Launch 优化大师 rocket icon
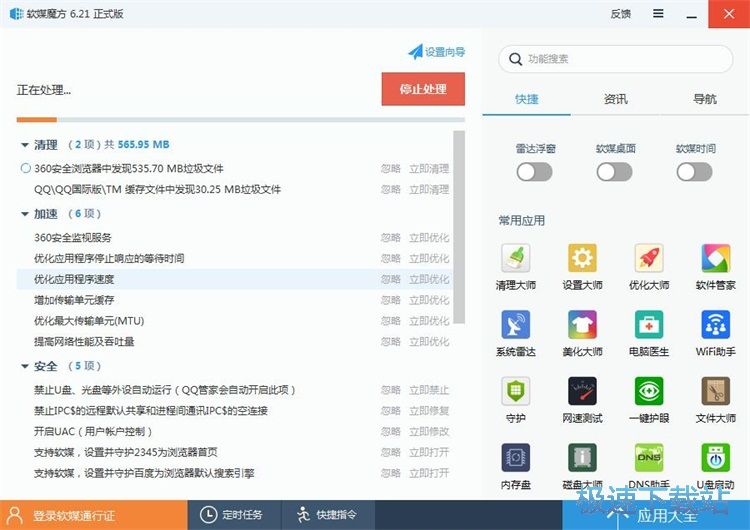750x530 pixels. [649, 258]
